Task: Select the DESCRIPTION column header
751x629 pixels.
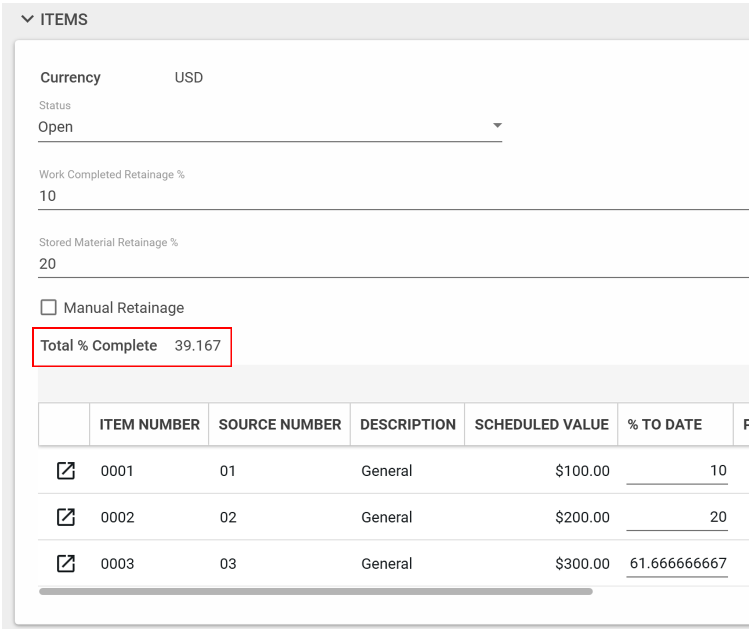Action: pyautogui.click(x=407, y=424)
